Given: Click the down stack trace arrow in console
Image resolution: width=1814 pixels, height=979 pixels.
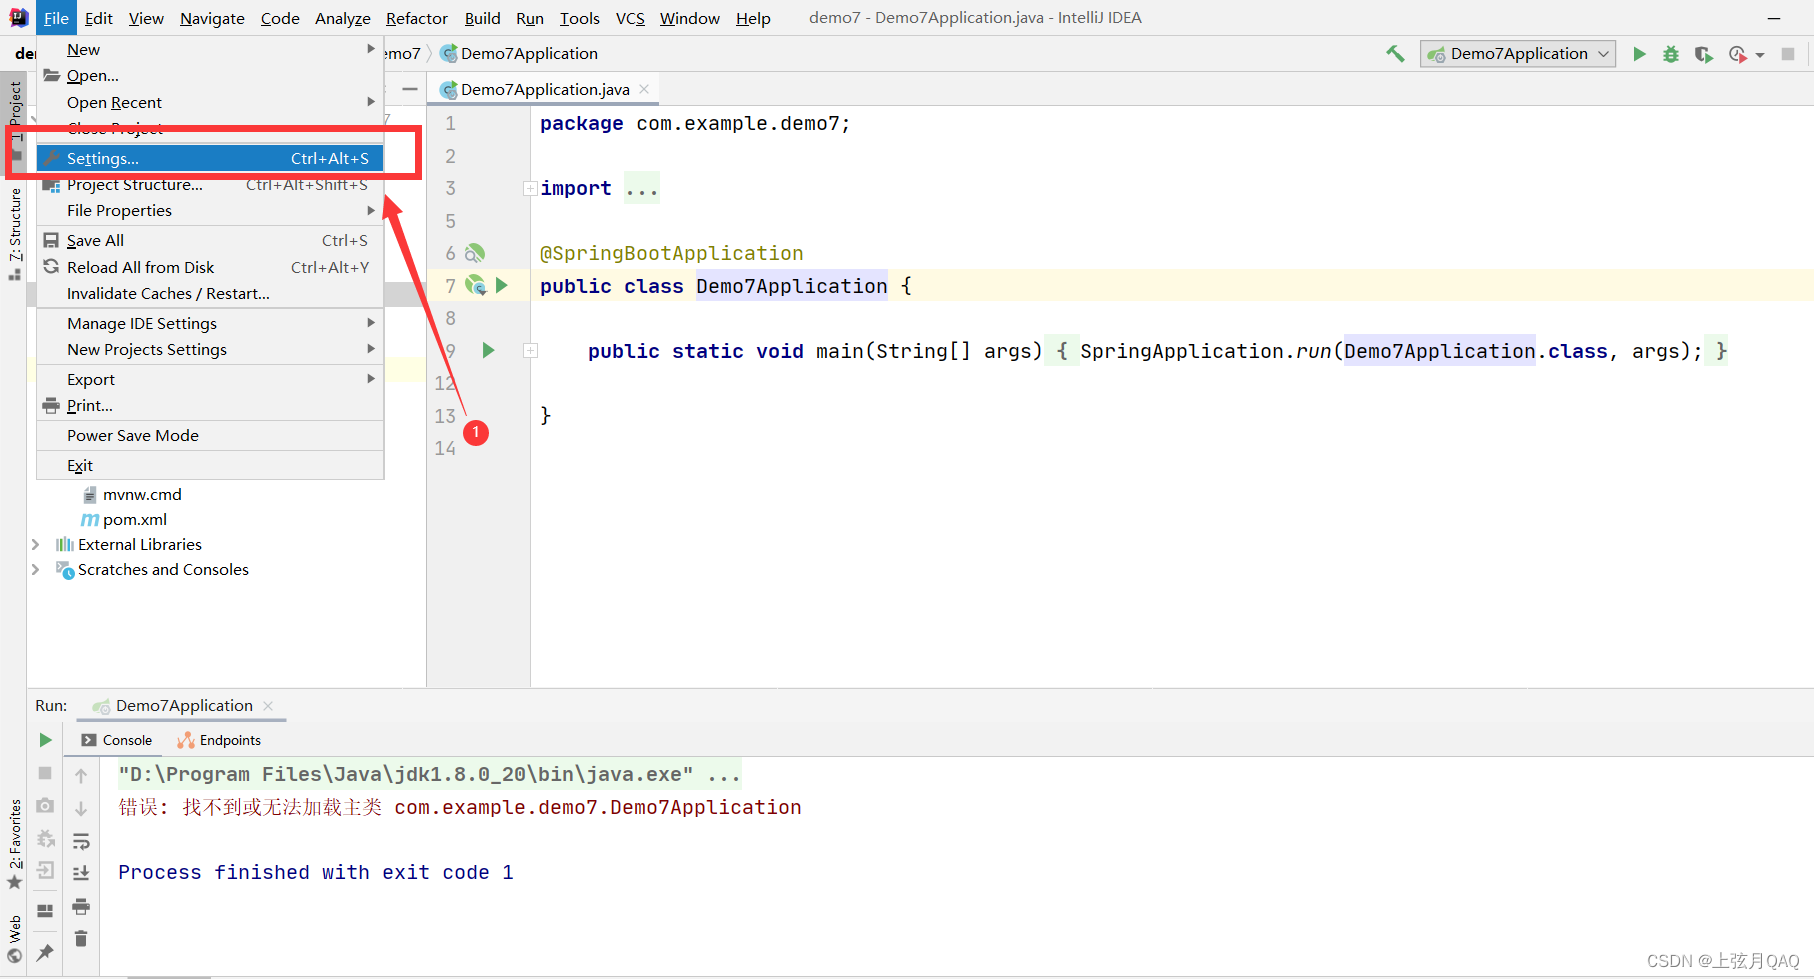Looking at the screenshot, I should tap(81, 808).
